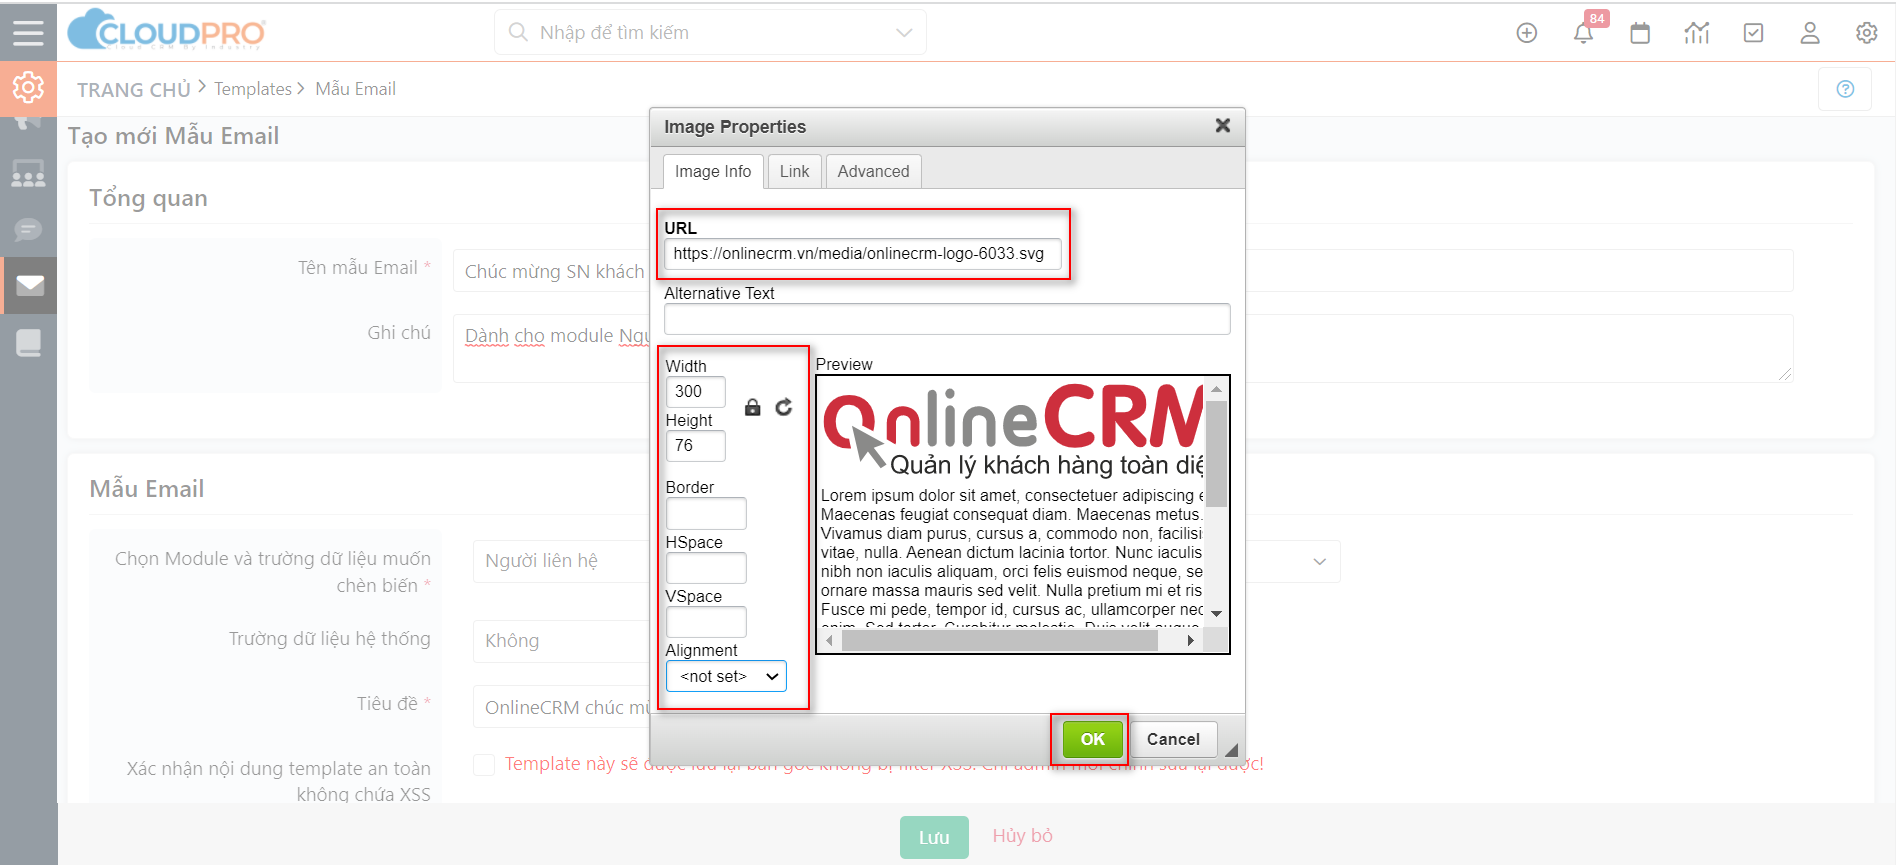Focus the Alternative Text field
1896x865 pixels.
pos(947,319)
